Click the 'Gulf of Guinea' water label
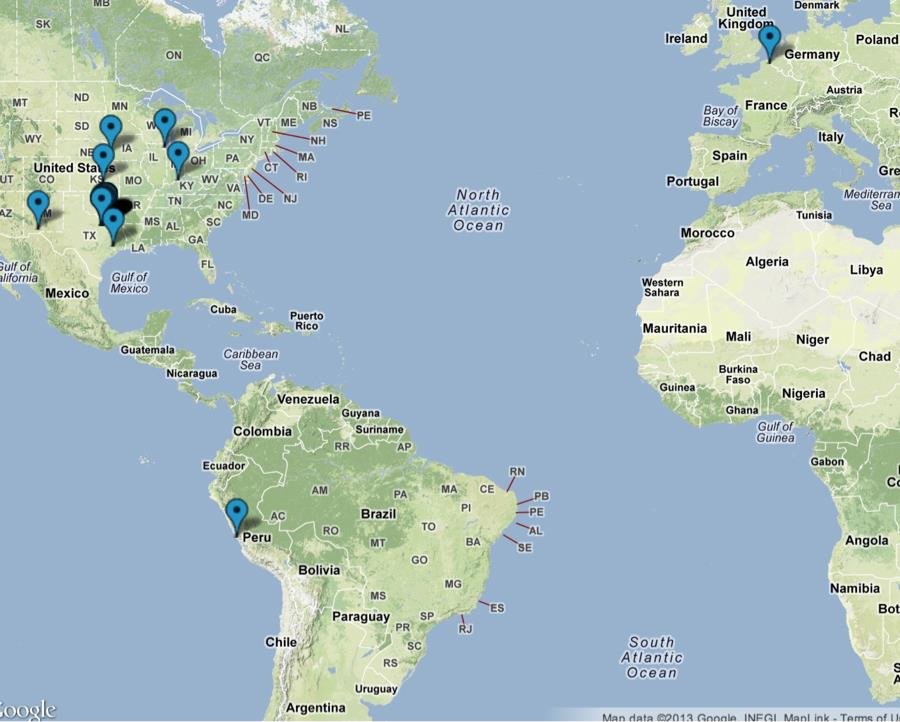The width and height of the screenshot is (900, 722). [775, 432]
